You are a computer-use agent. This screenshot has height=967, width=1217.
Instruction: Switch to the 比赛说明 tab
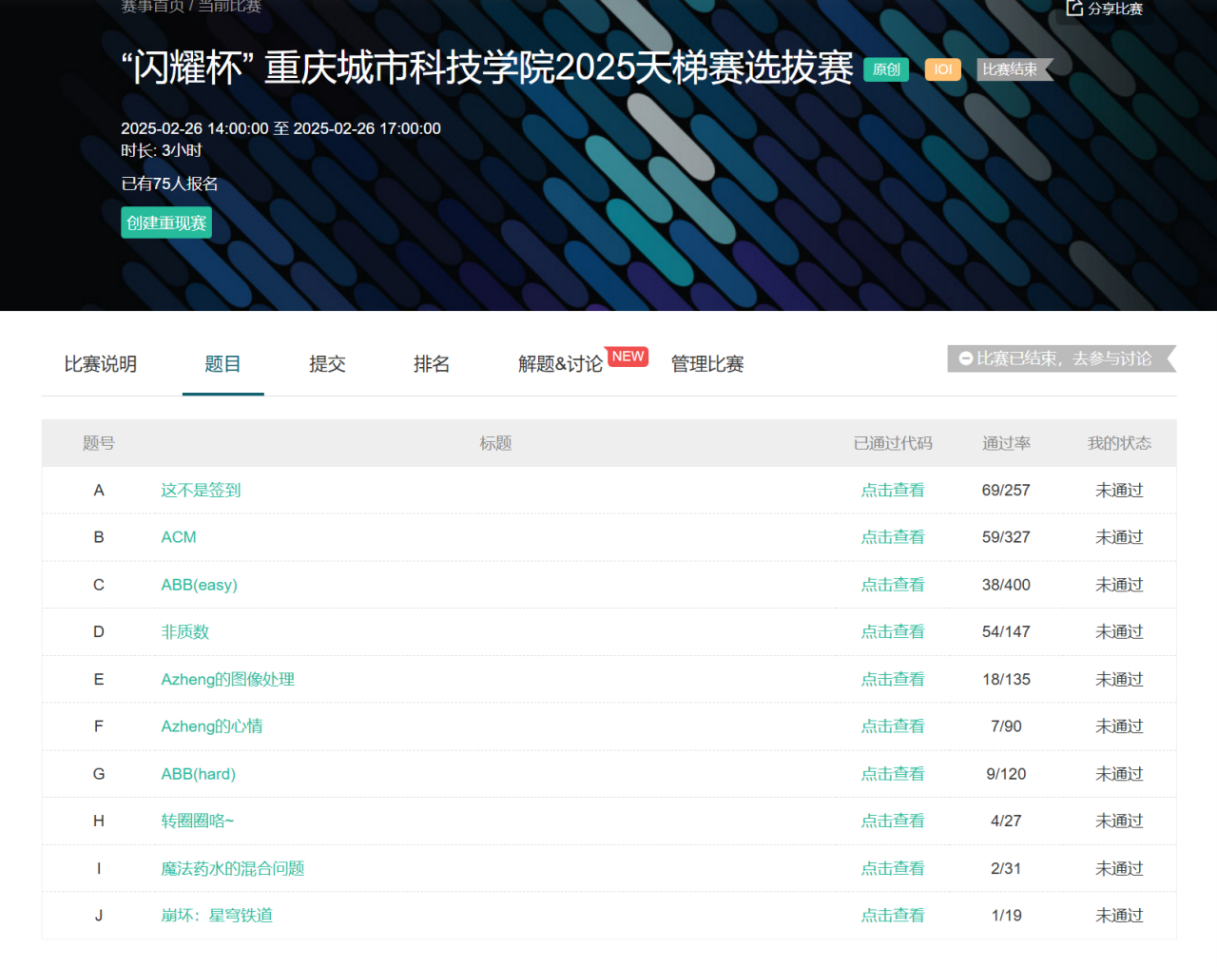[x=100, y=365]
